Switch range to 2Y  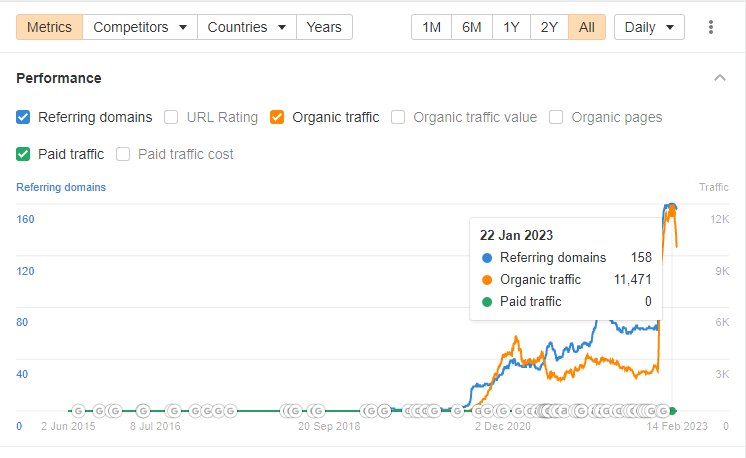click(549, 27)
